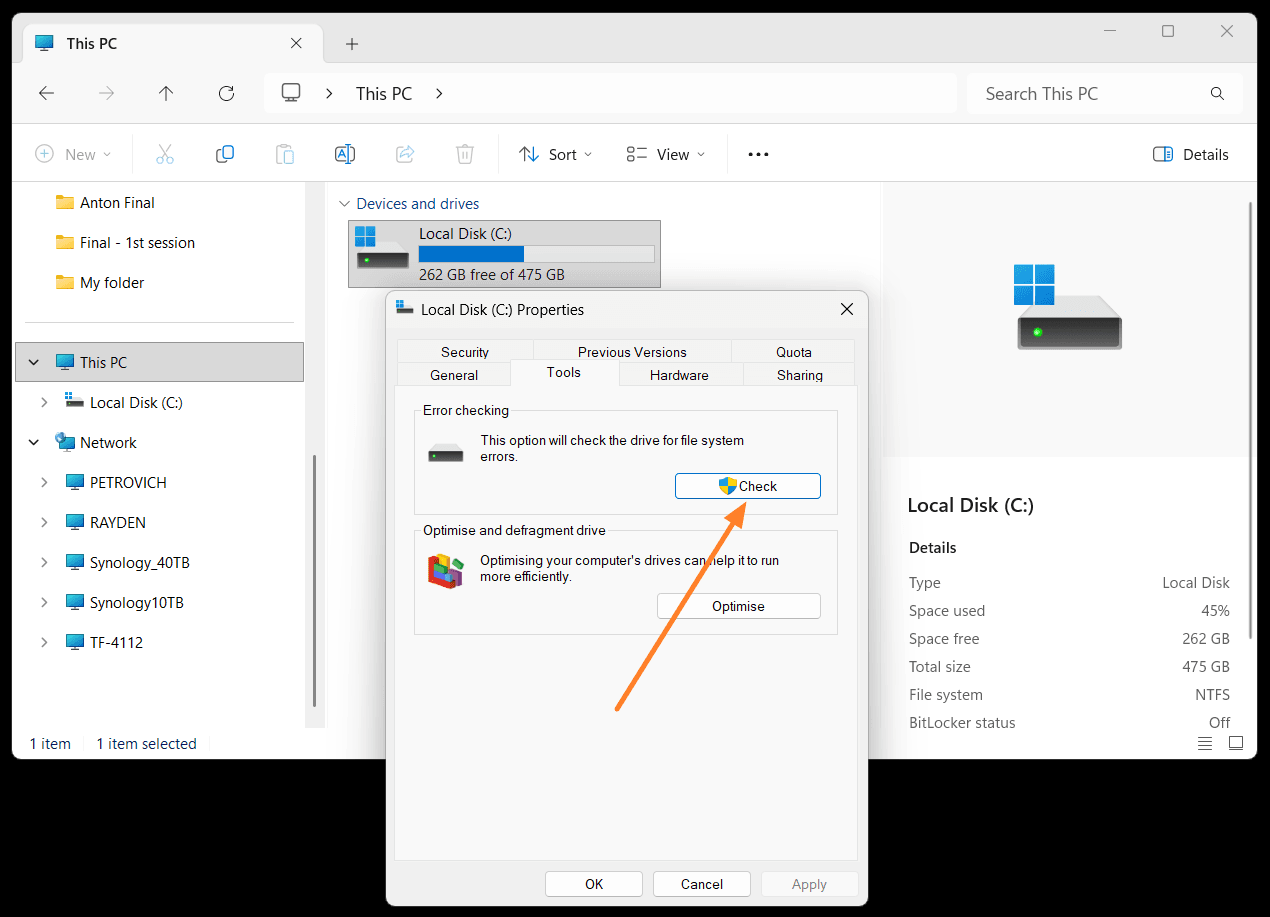This screenshot has height=917, width=1270.
Task: Click the Delete trash icon
Action: tap(465, 154)
